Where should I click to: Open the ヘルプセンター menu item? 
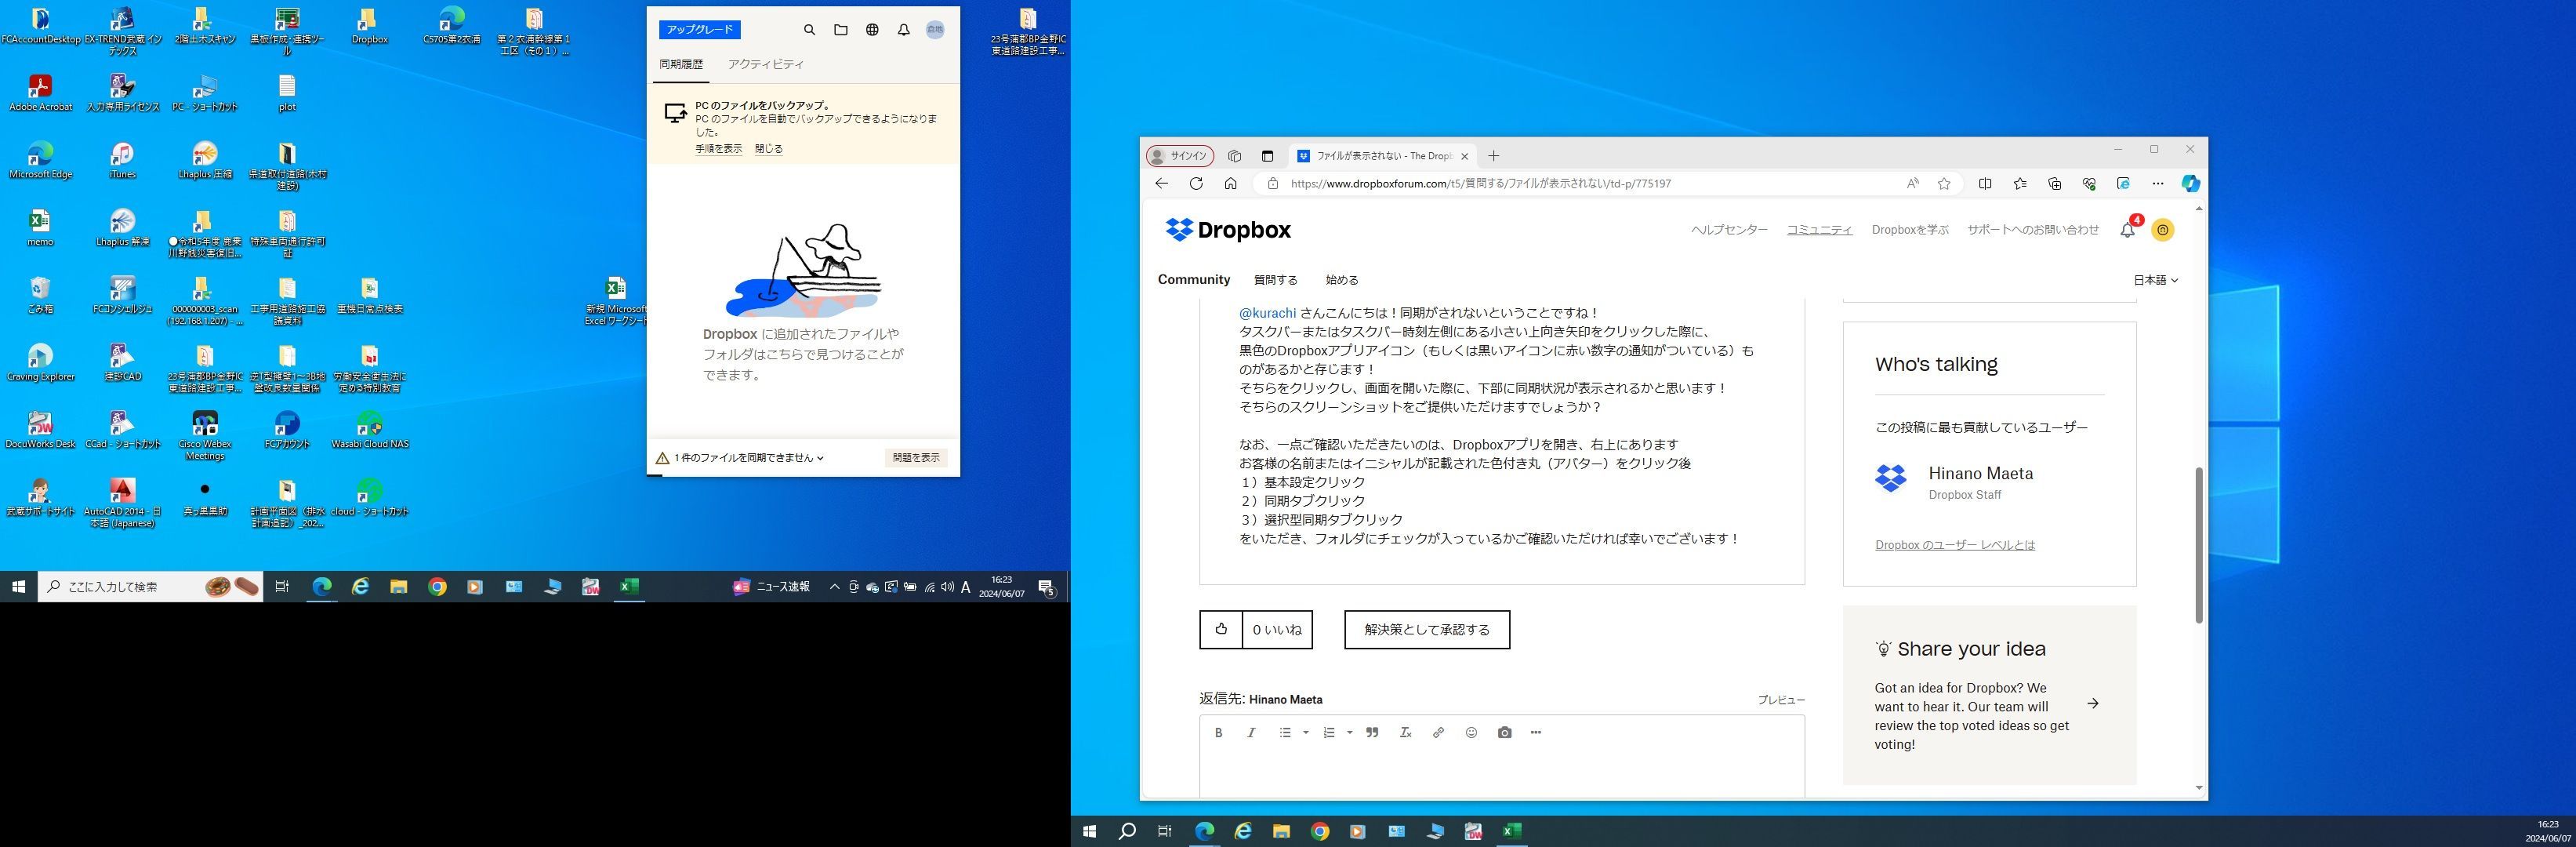pos(1729,230)
